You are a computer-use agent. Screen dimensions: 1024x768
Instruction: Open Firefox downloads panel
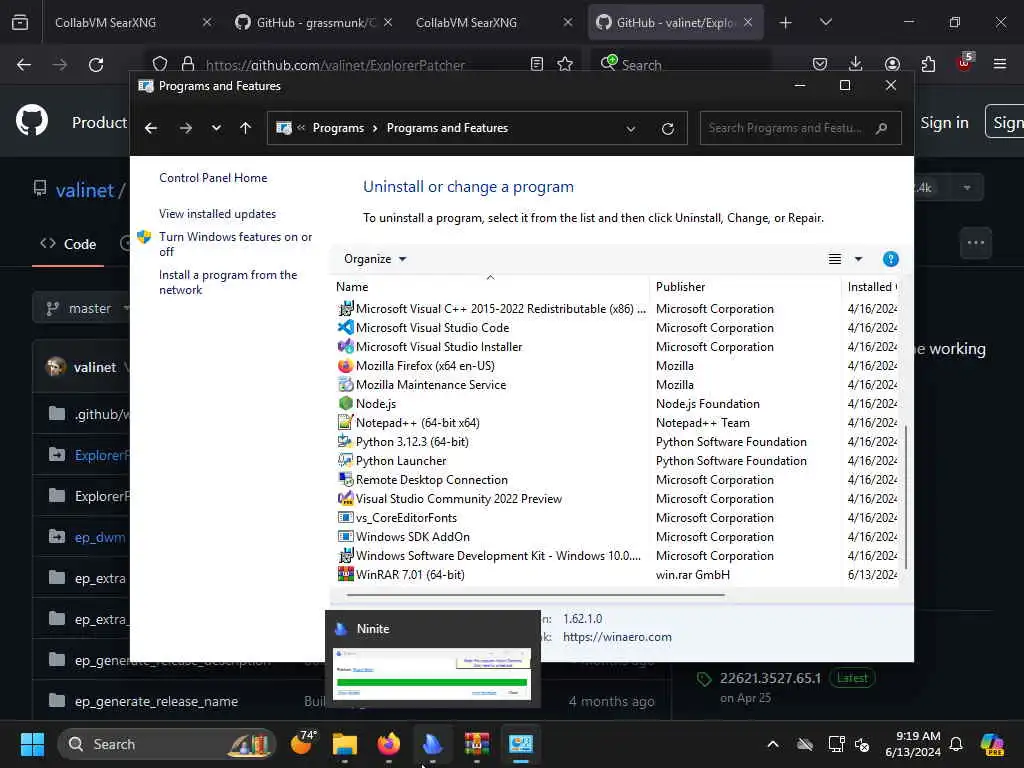(855, 64)
